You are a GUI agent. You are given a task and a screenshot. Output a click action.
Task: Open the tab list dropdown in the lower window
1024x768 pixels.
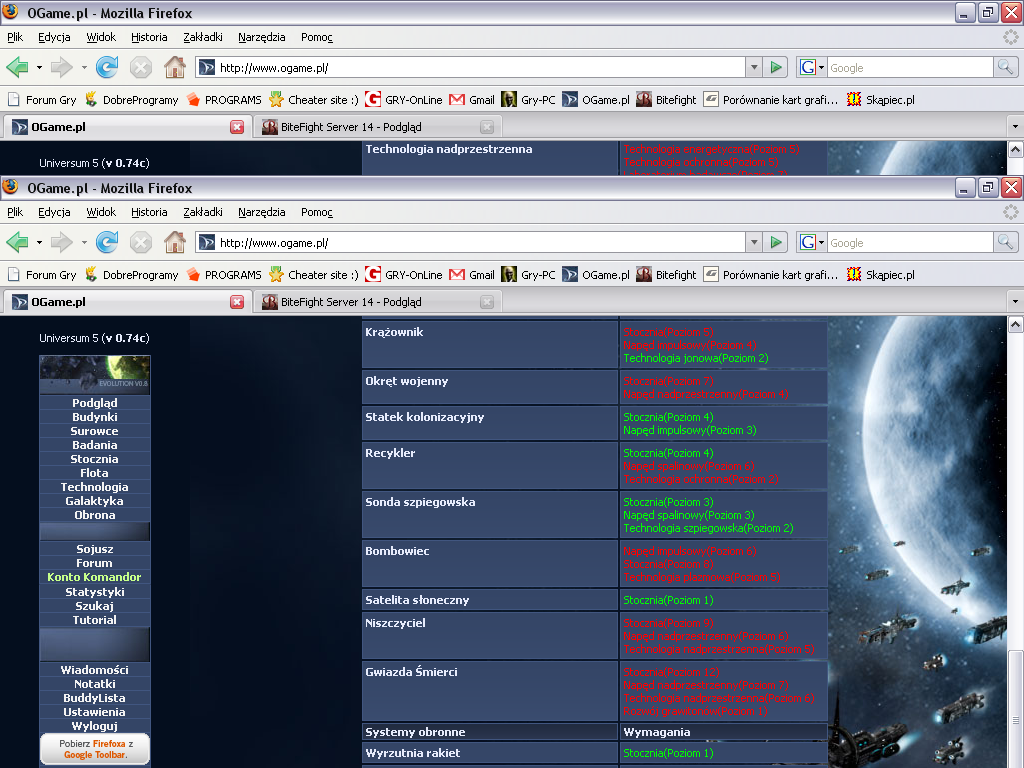[1015, 302]
